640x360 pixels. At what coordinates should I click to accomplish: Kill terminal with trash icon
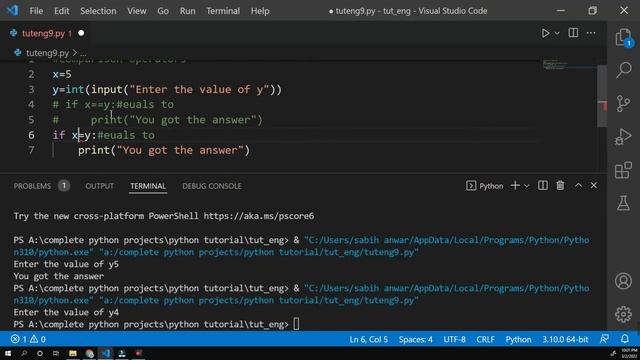click(x=560, y=186)
